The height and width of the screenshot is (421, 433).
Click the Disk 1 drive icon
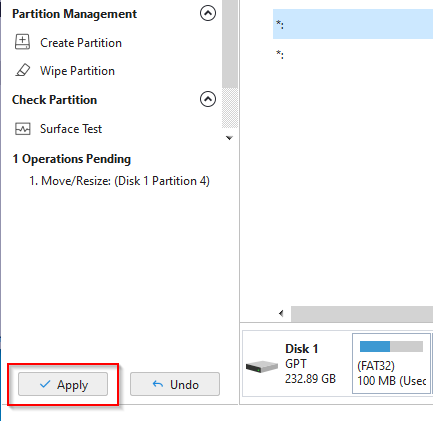point(262,367)
